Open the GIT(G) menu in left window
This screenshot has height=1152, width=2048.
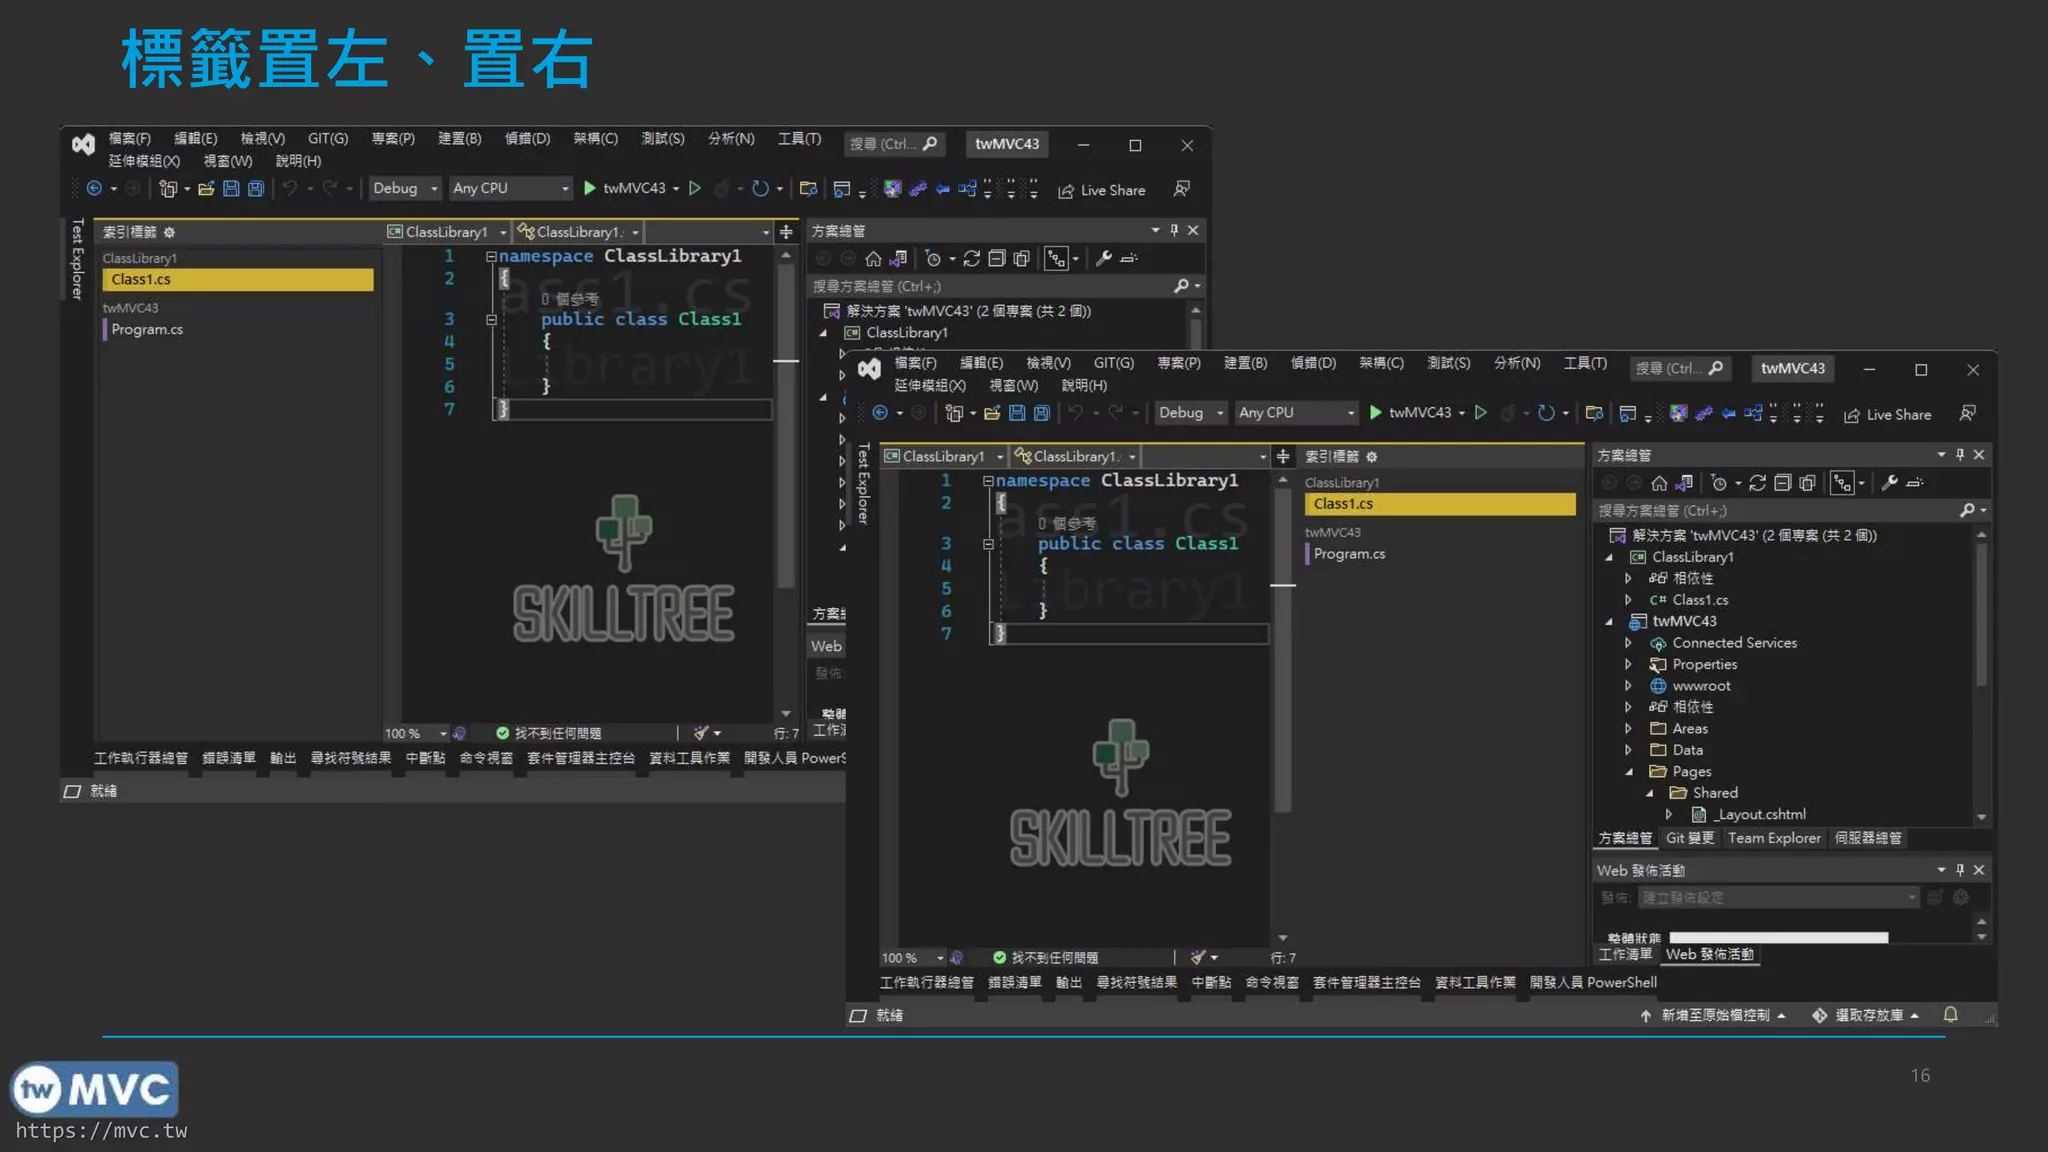(x=327, y=139)
